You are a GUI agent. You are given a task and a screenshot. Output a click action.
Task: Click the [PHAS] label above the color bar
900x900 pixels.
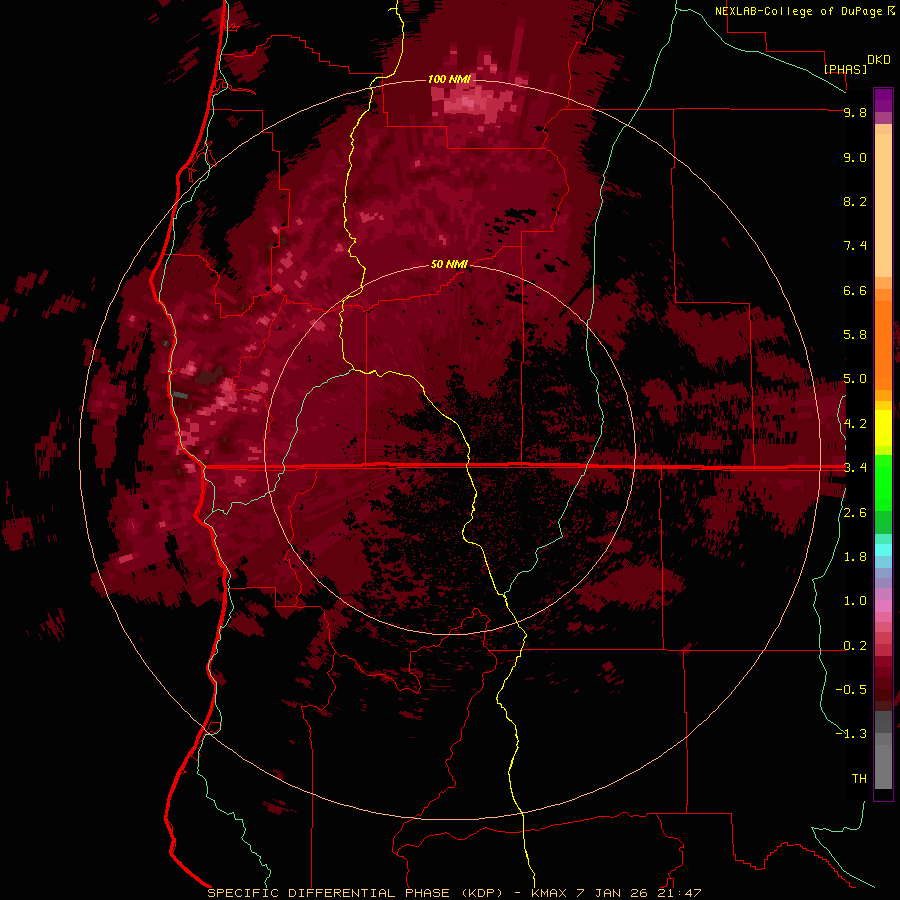[x=845, y=69]
